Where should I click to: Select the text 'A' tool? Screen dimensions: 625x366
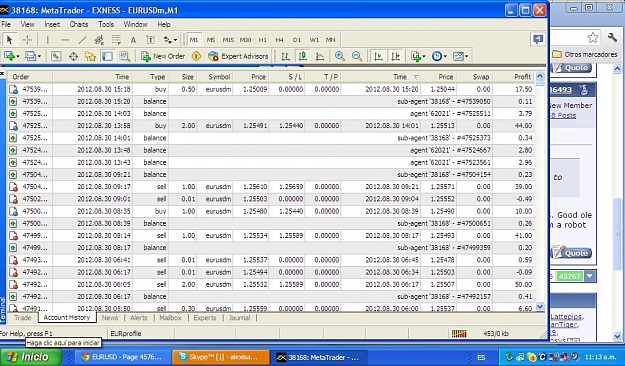click(133, 40)
